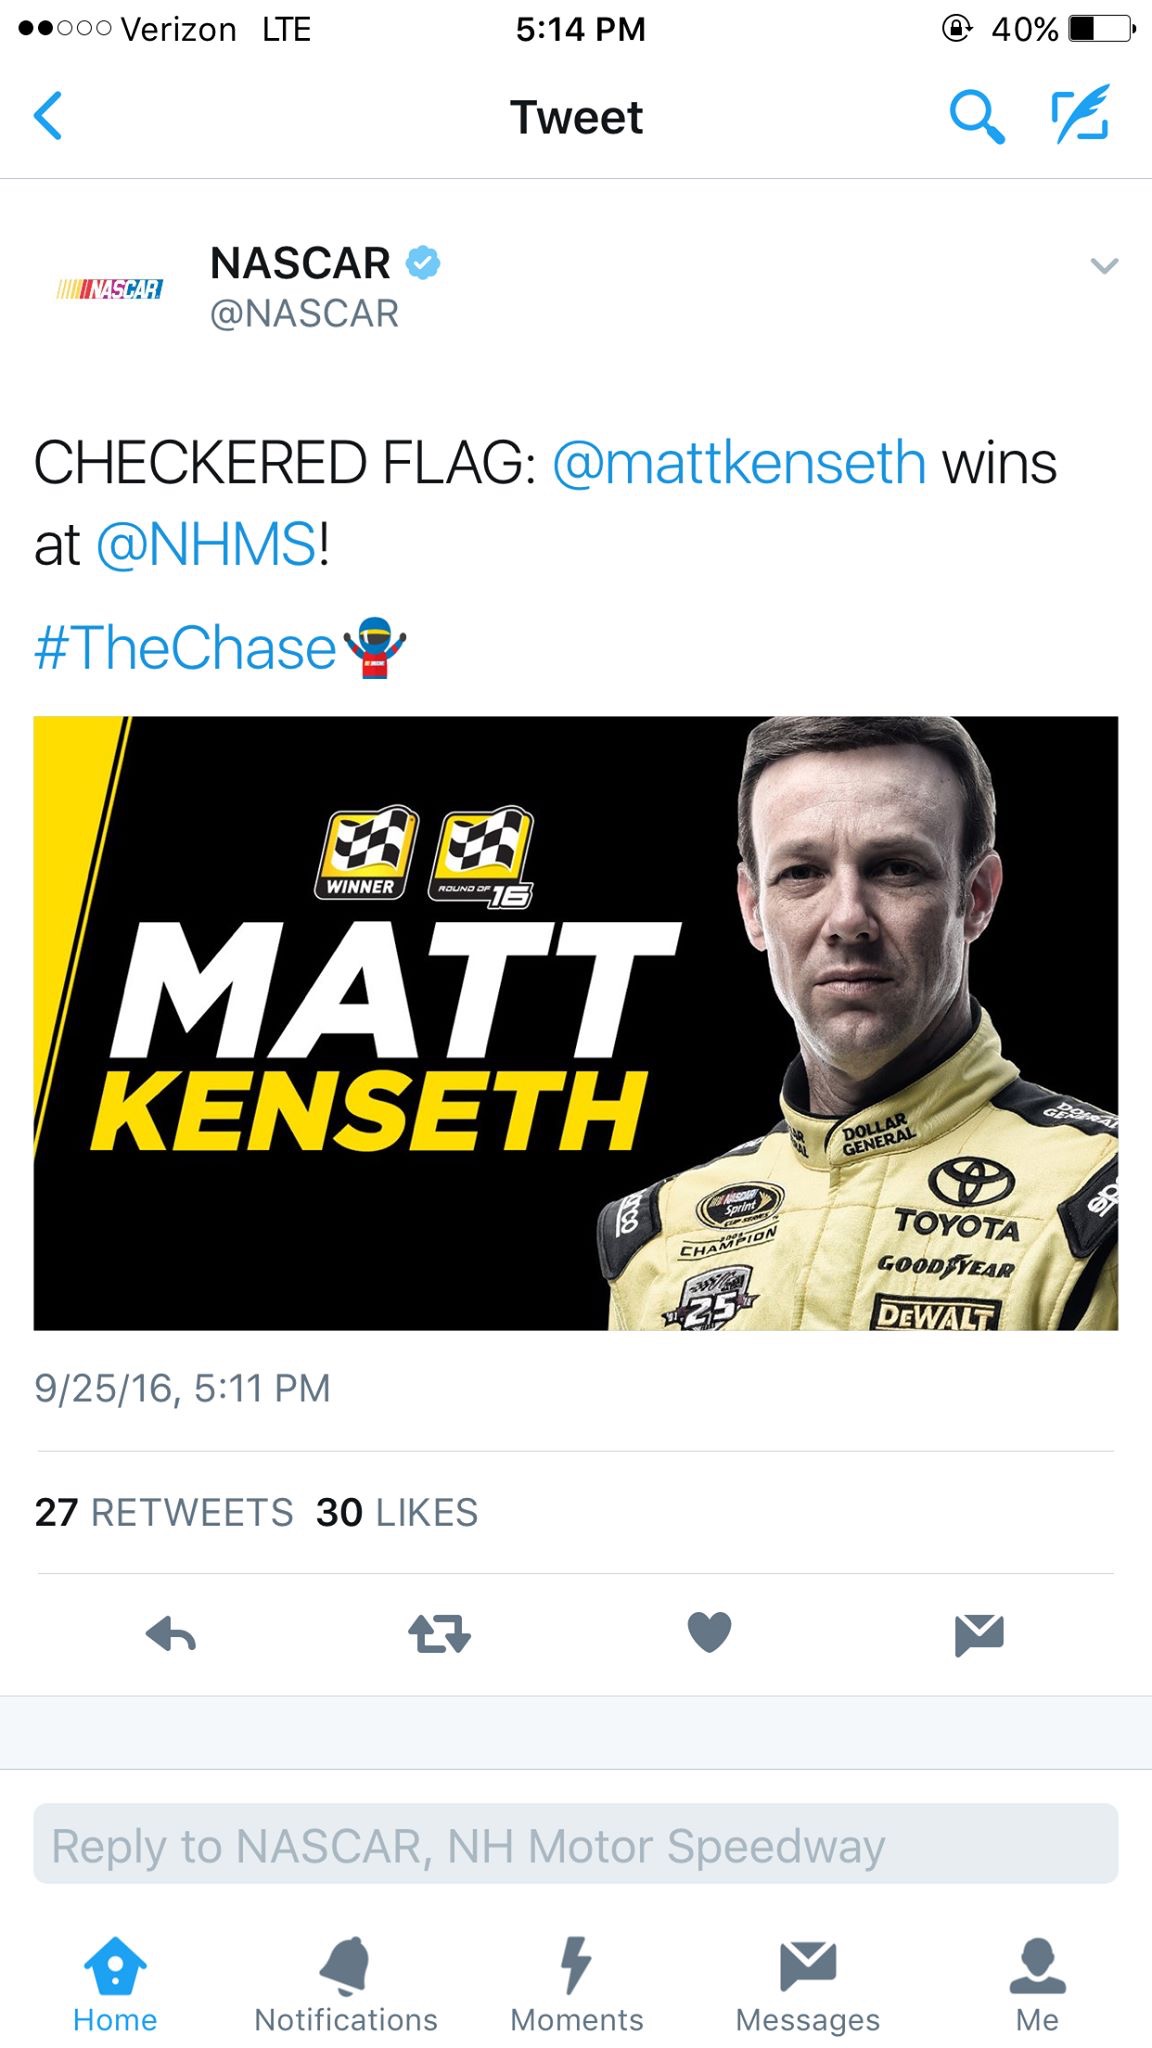Share tweet via direct message
1152x2048 pixels.
pos(979,1634)
